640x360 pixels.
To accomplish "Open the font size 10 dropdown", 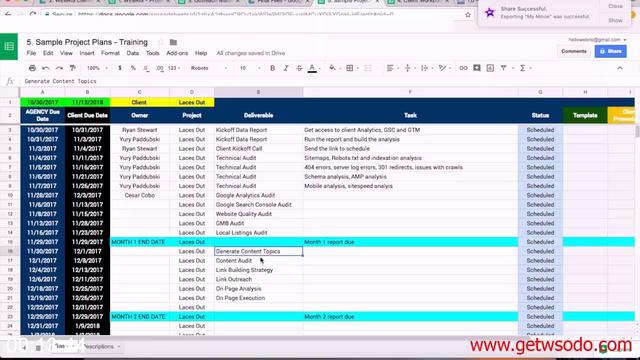I will (x=250, y=68).
